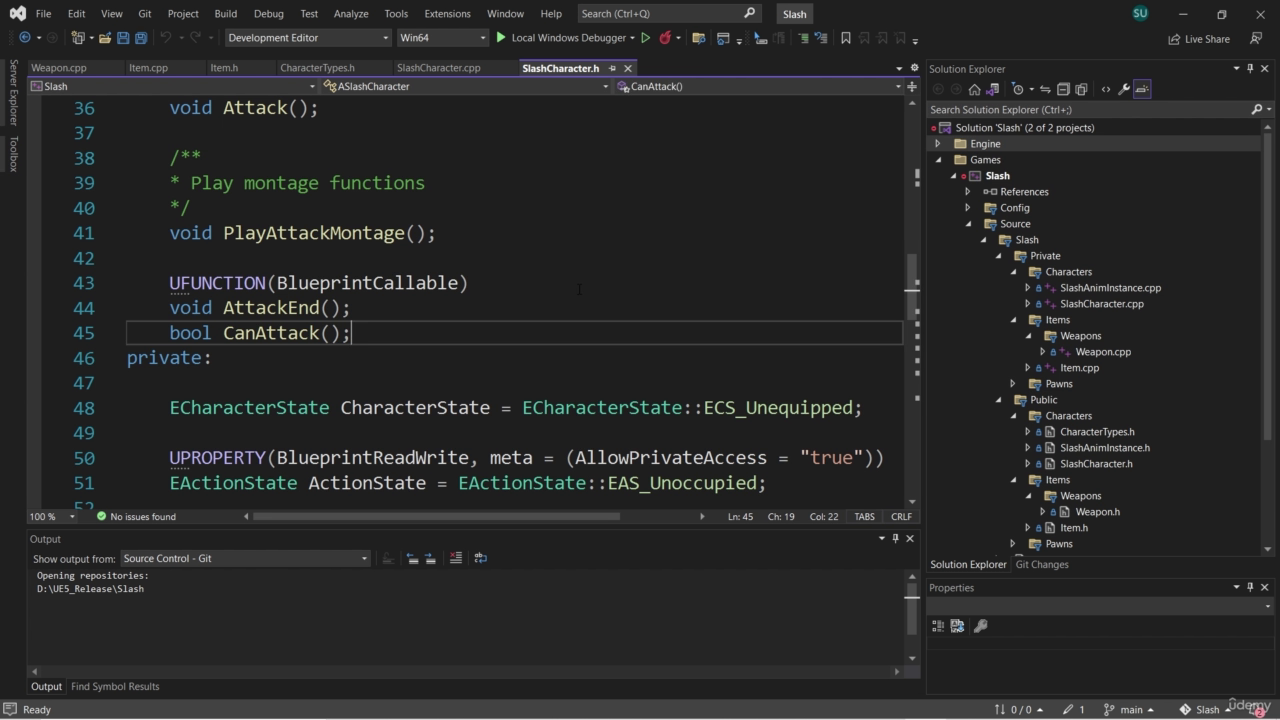This screenshot has height=720, width=1280.
Task: Open the Debug menu
Action: 268,14
